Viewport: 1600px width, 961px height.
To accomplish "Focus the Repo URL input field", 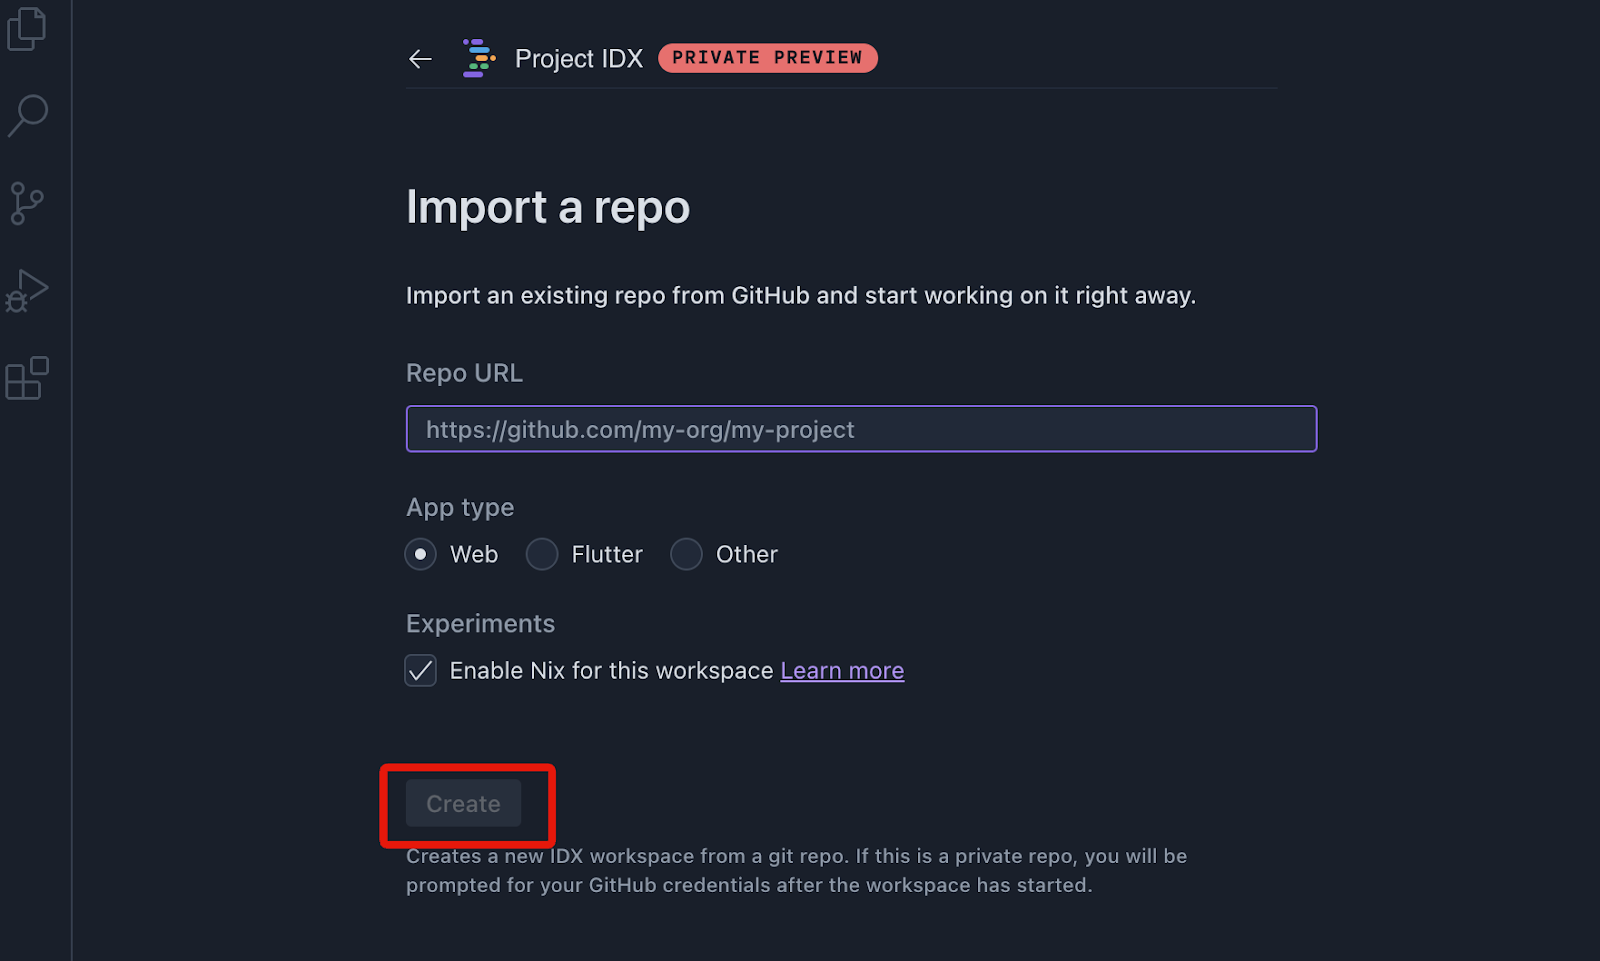I will coord(861,429).
